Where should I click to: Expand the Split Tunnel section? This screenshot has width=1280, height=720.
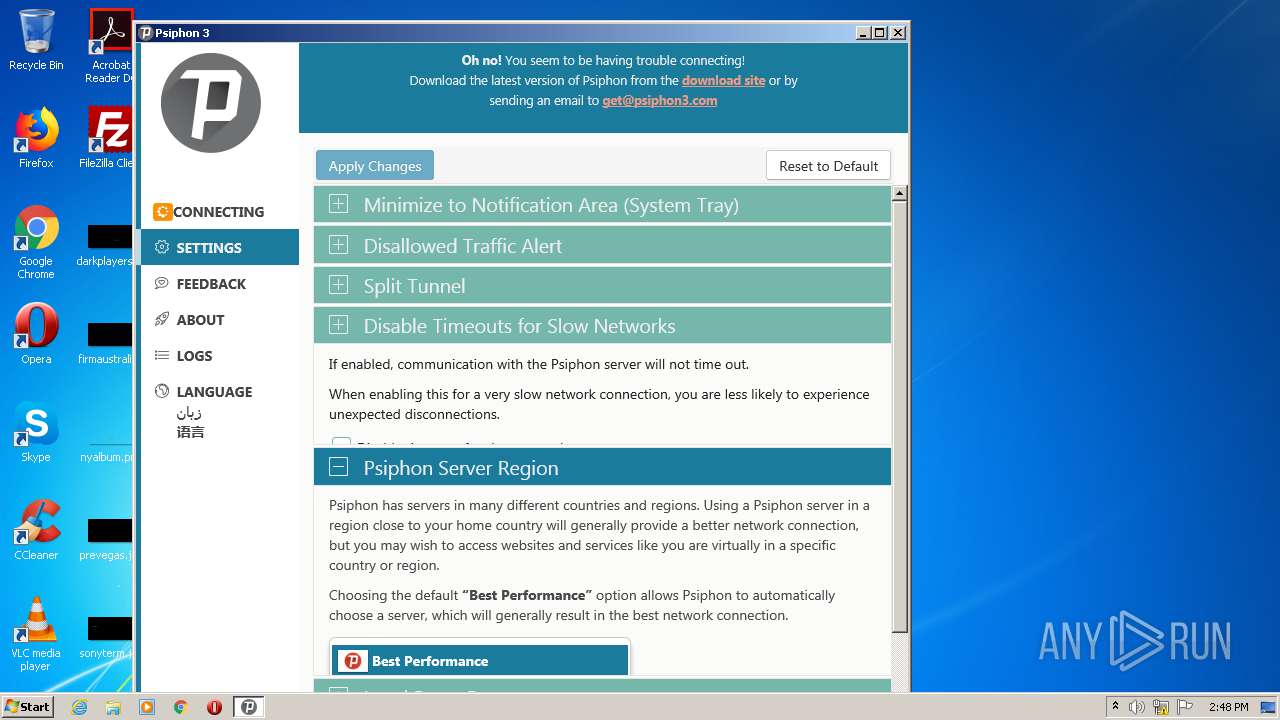(602, 285)
